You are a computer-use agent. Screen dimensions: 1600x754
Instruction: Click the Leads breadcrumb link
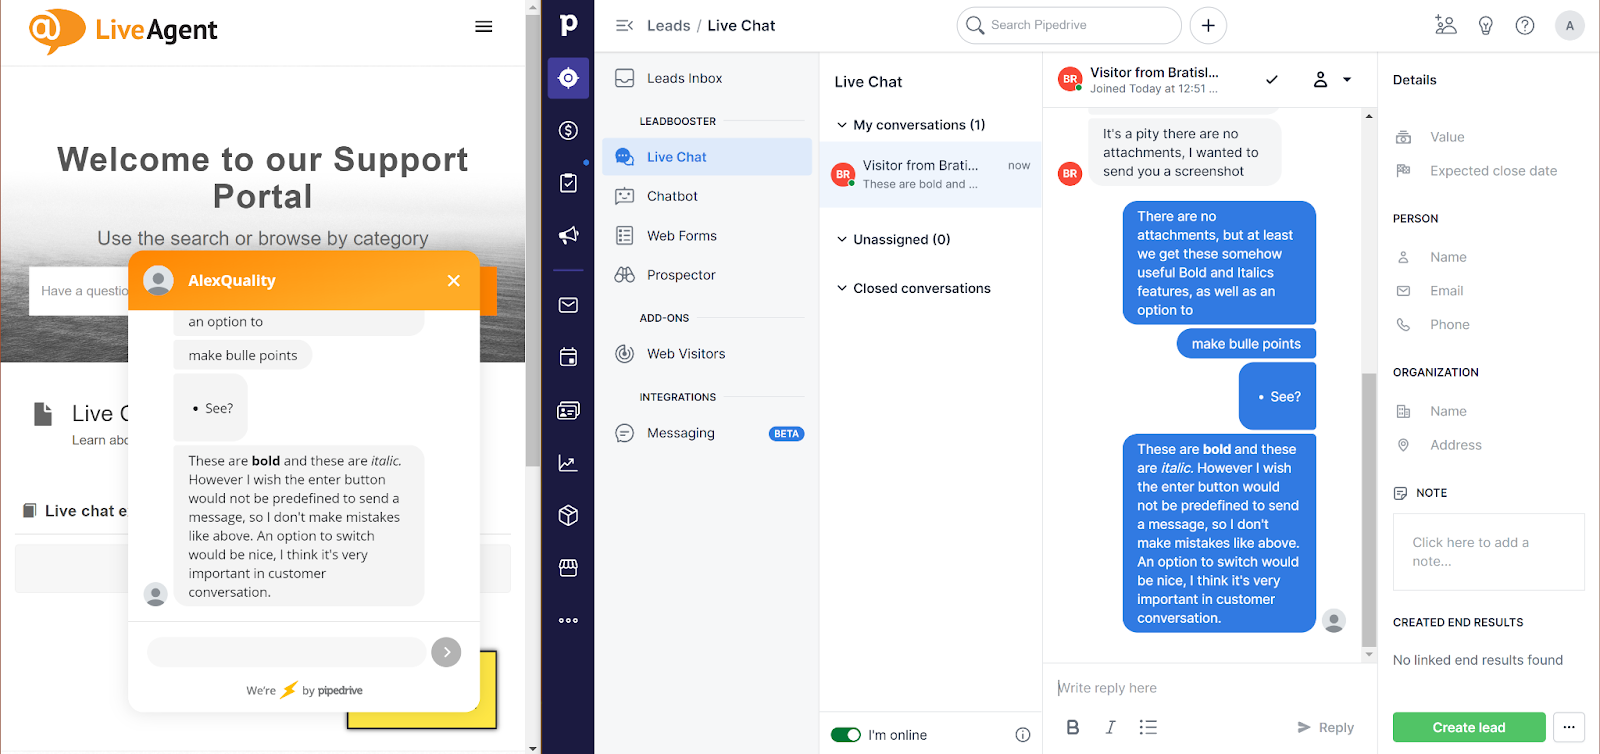[x=668, y=26]
